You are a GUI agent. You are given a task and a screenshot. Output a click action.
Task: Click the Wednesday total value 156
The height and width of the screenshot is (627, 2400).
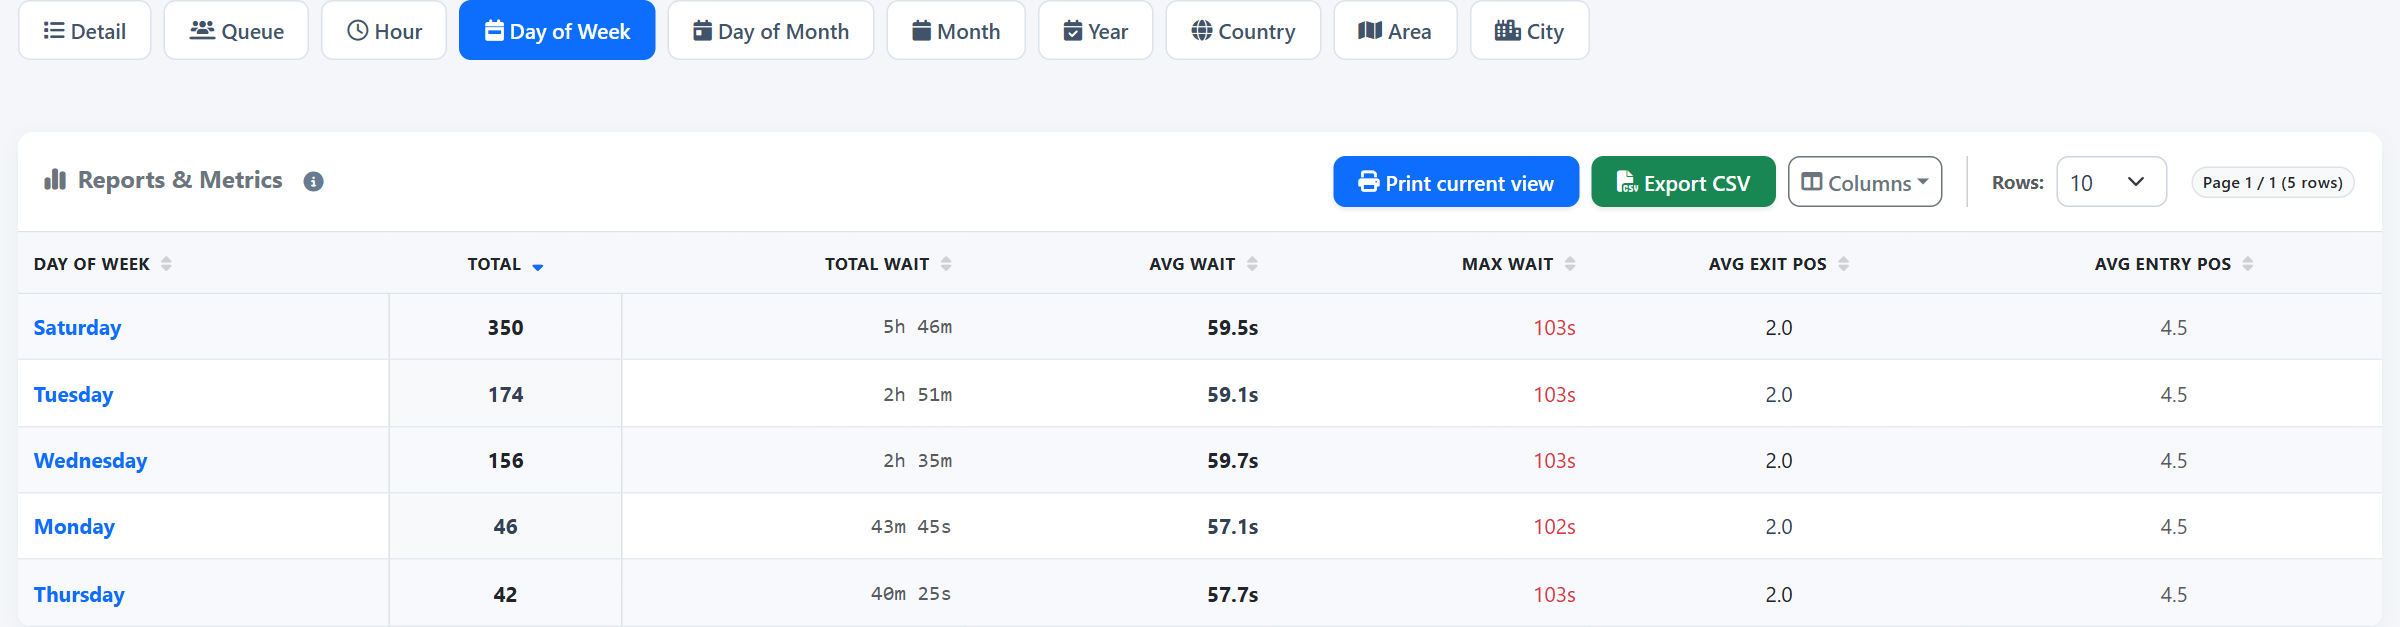(505, 460)
